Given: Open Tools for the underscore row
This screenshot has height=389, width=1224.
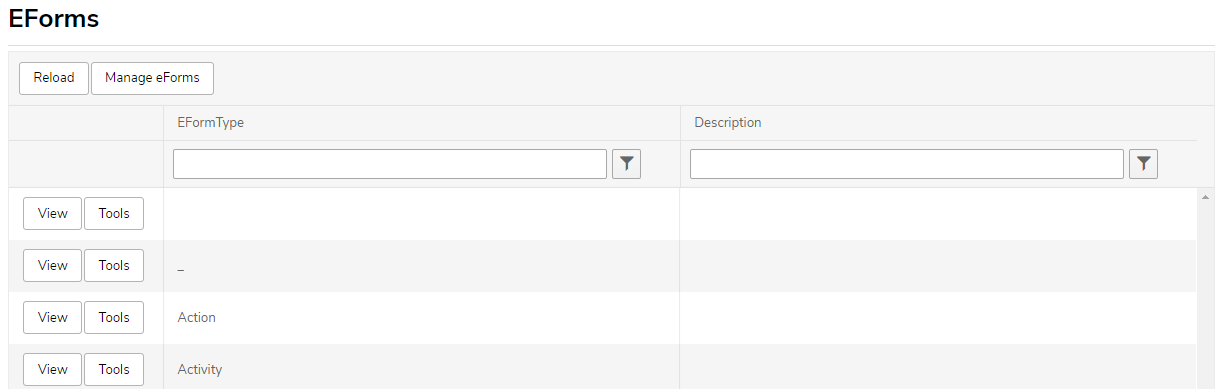Looking at the screenshot, I should tap(114, 266).
